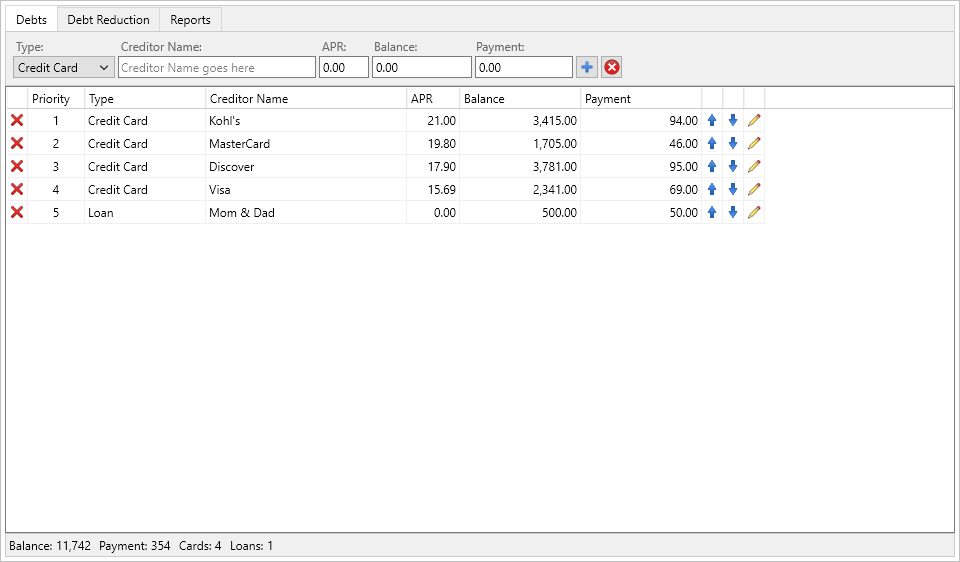
Task: Click the Loan type cell
Action: pos(145,212)
